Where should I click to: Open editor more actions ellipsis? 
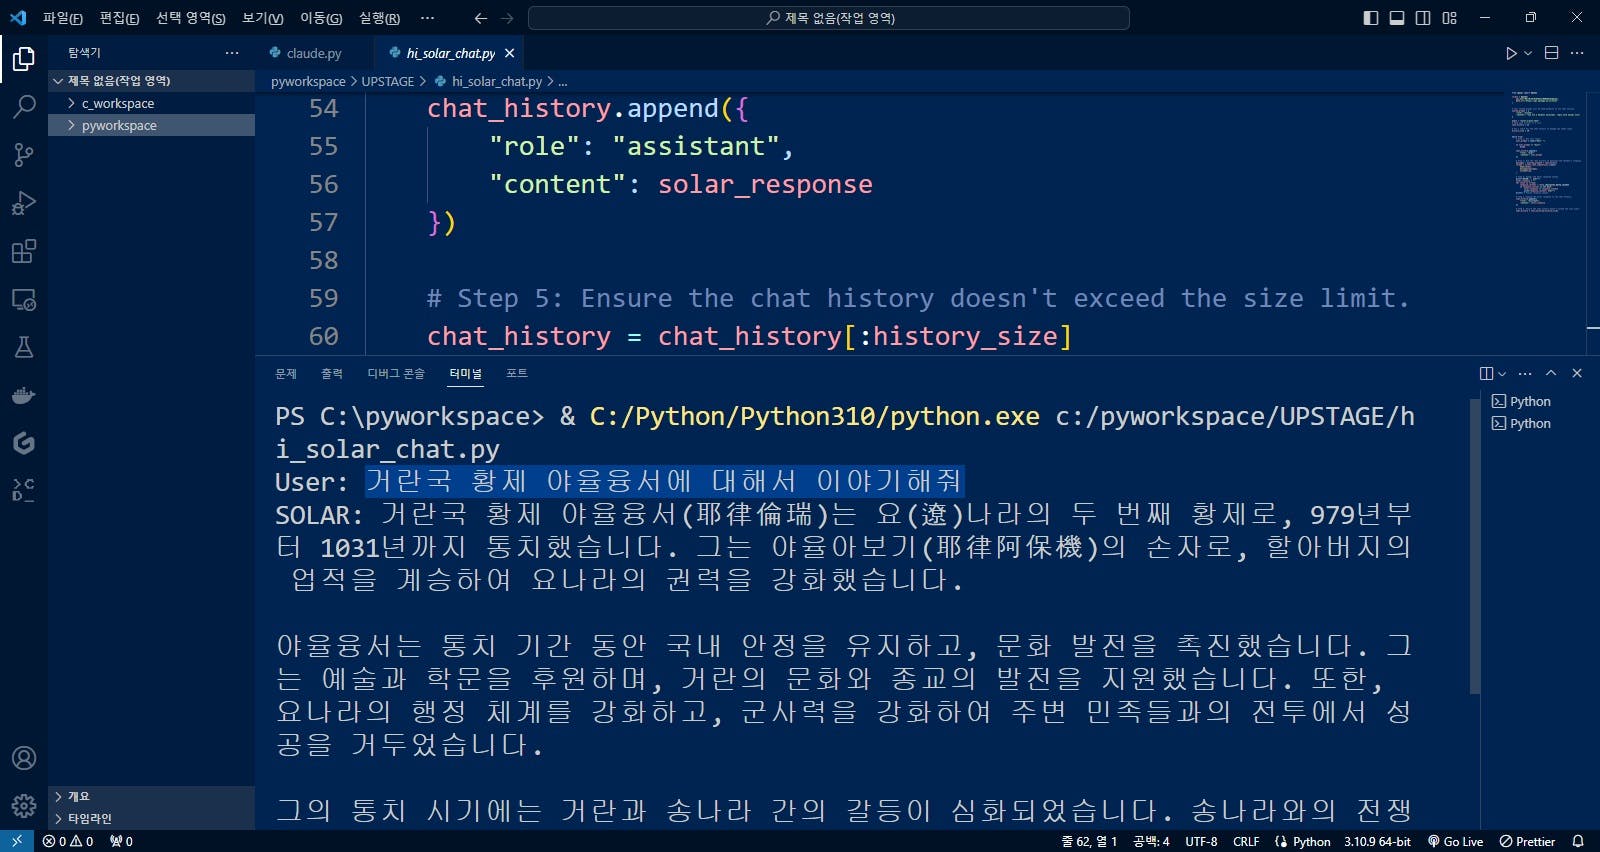tap(1577, 53)
